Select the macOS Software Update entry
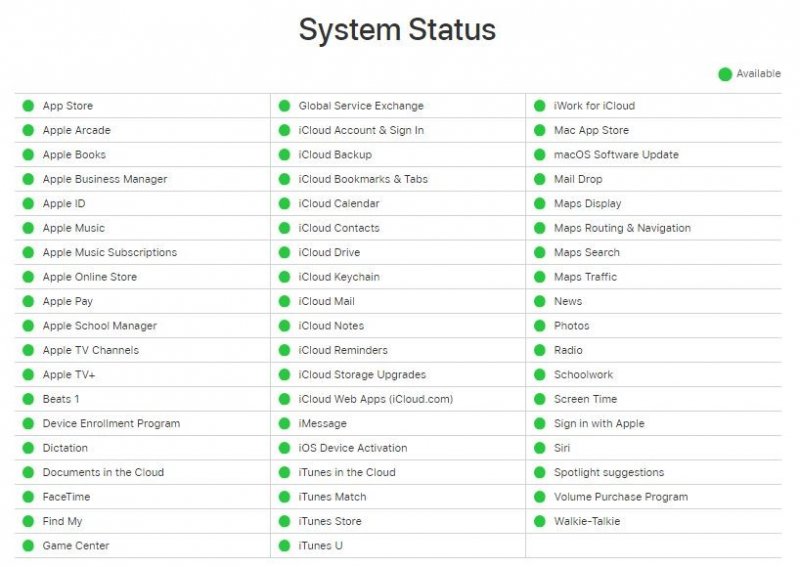This screenshot has width=800, height=567. [x=616, y=155]
